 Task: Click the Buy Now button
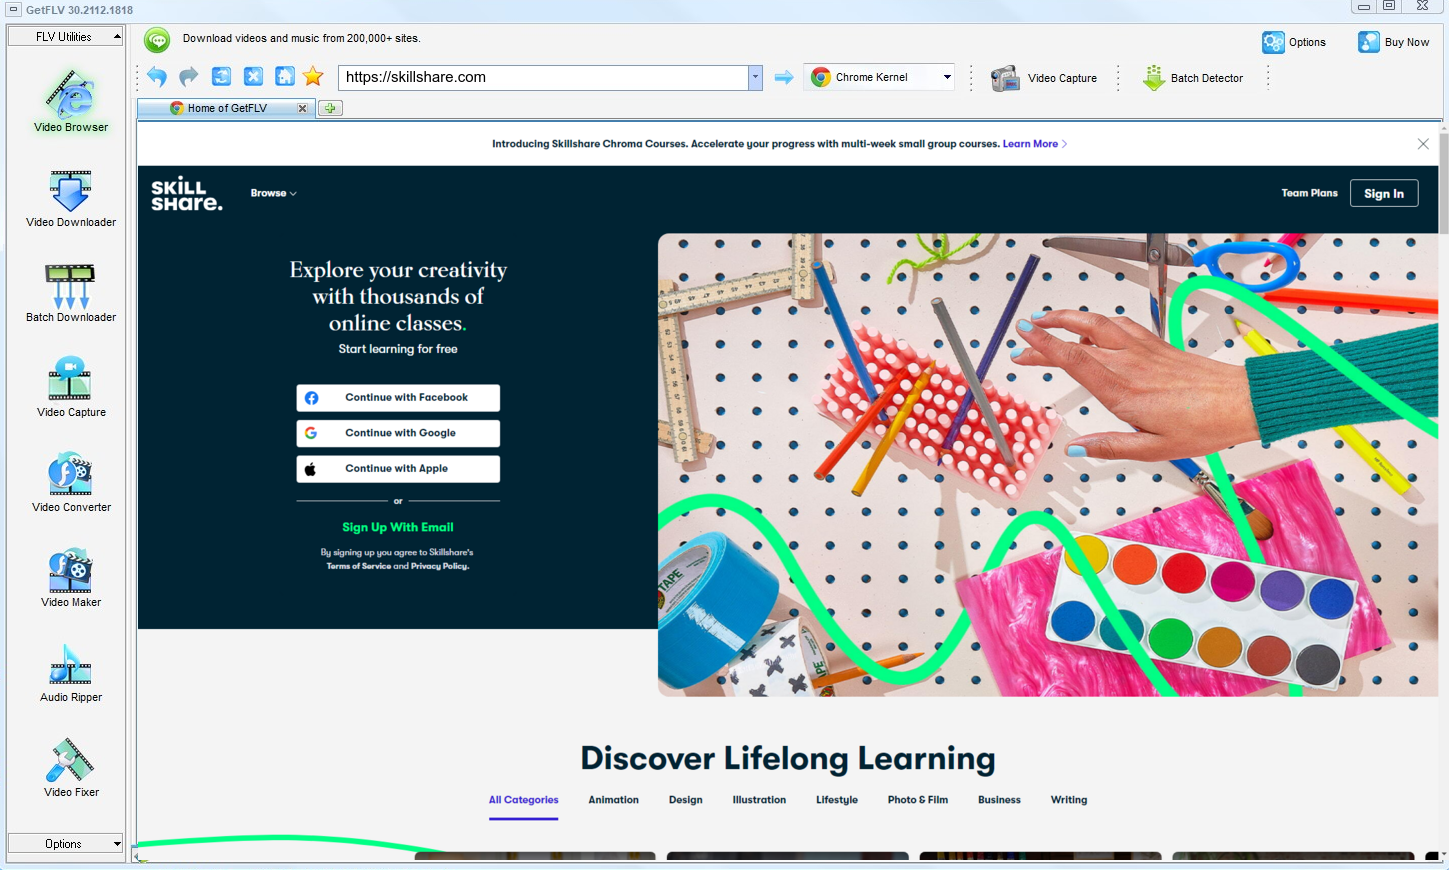point(1393,42)
